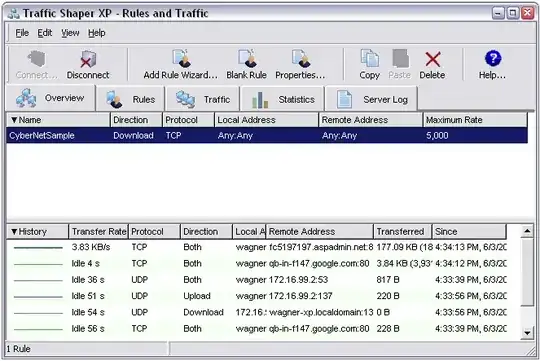Click the Upload direction cell
Viewport: 540px width, 361px height.
tap(197, 296)
